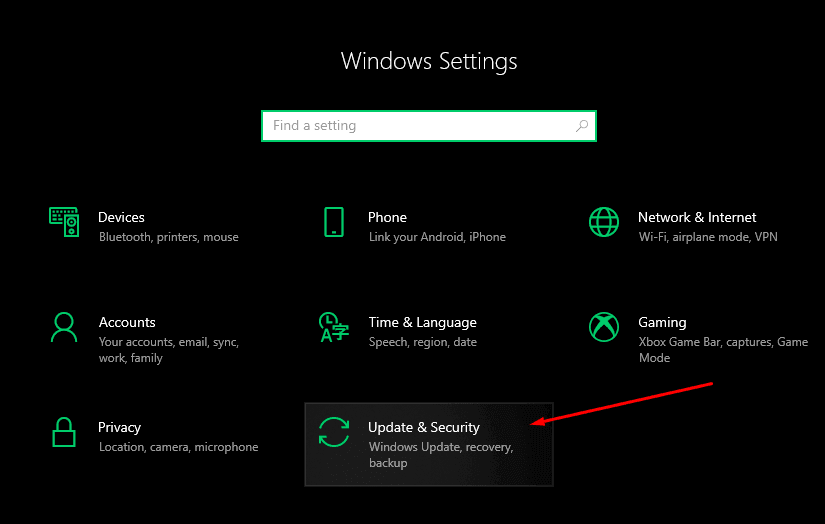
Task: Go to Time & Language heading
Action: coord(422,323)
